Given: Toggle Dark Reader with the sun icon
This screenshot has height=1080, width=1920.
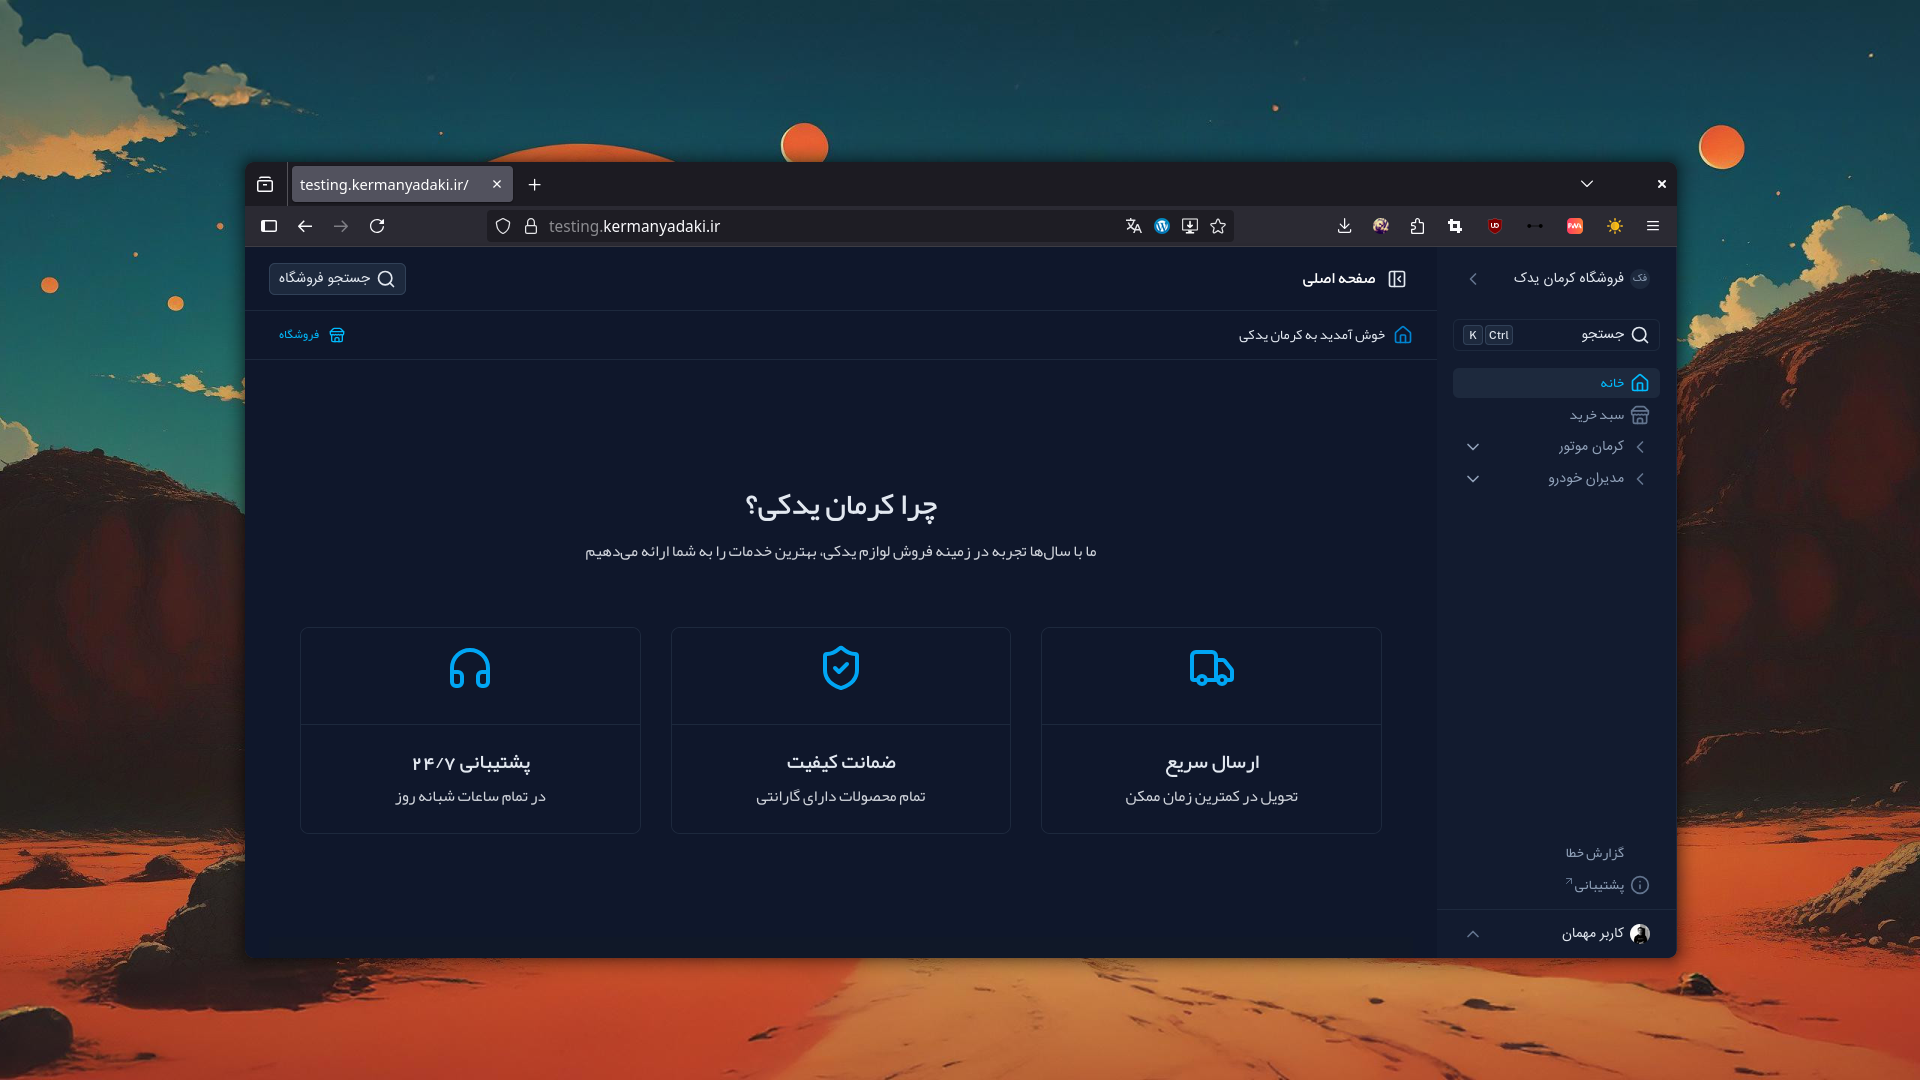Looking at the screenshot, I should [1614, 227].
